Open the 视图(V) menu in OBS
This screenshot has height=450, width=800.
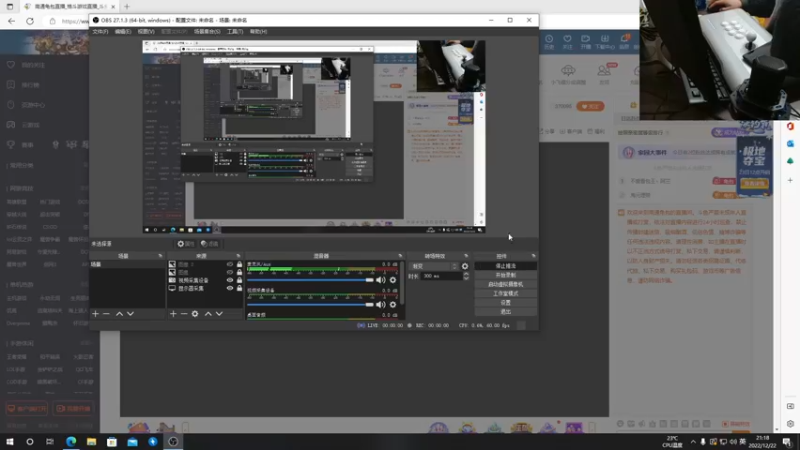click(146, 32)
